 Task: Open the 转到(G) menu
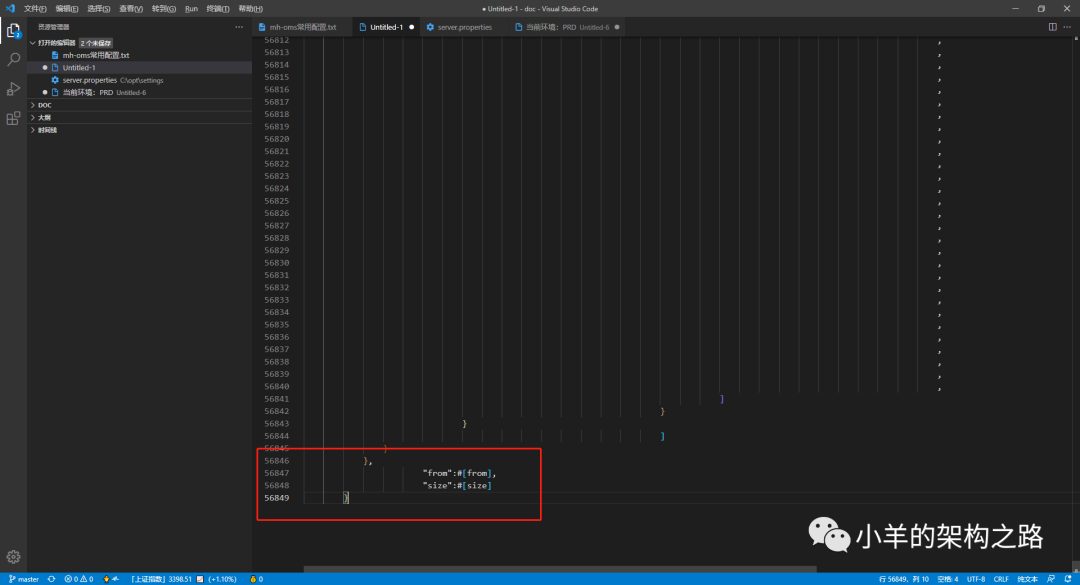click(x=163, y=9)
